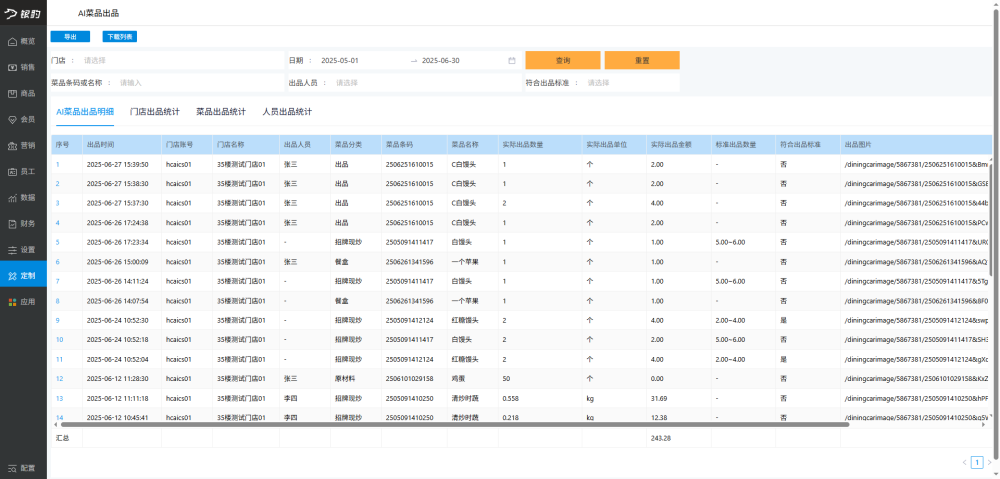The image size is (1000, 479).
Task: Click the 银豹 logo at top left
Action: (24, 13)
